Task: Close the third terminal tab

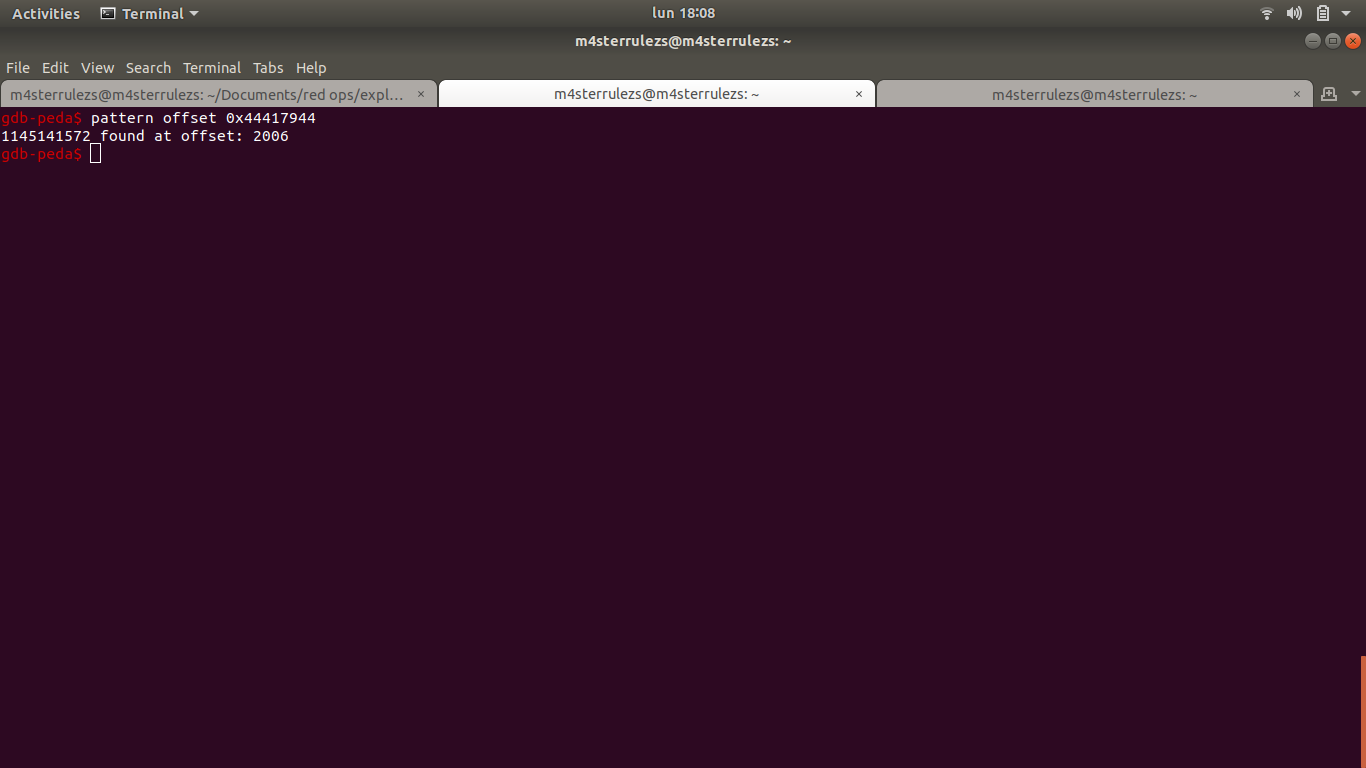Action: [x=1297, y=94]
